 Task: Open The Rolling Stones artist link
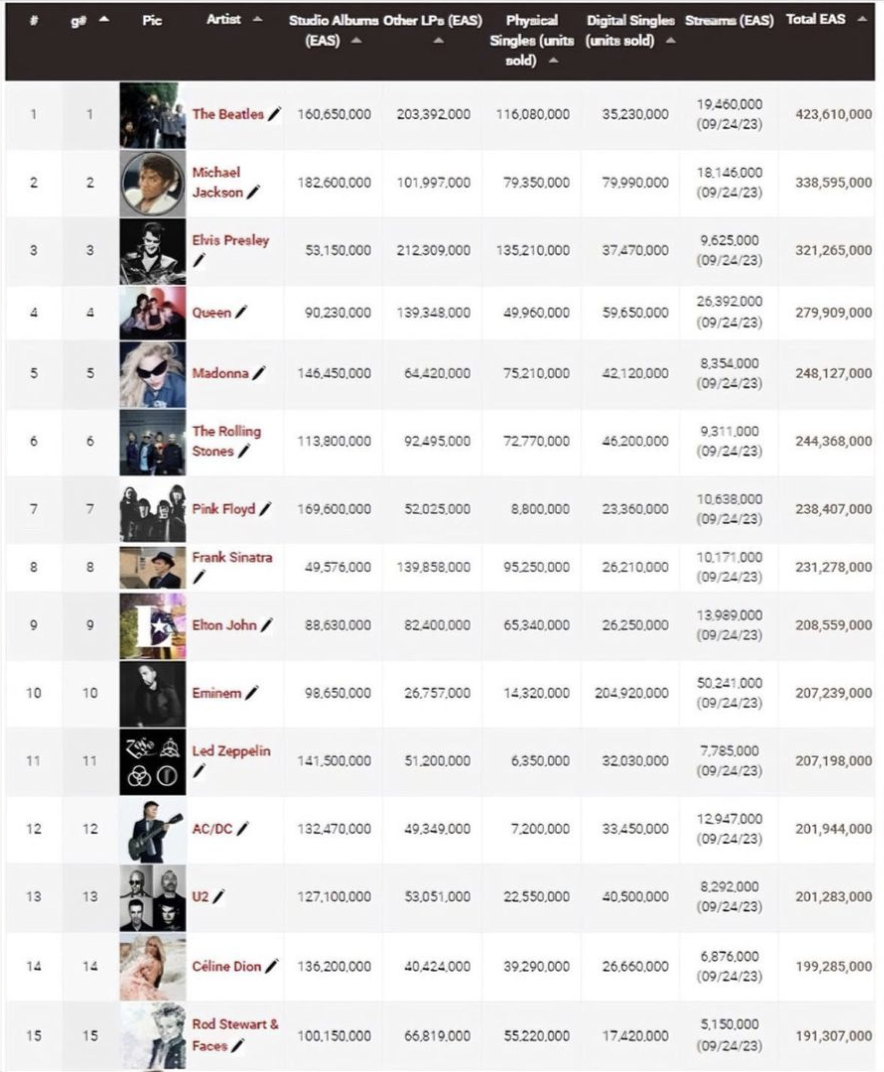(x=226, y=432)
